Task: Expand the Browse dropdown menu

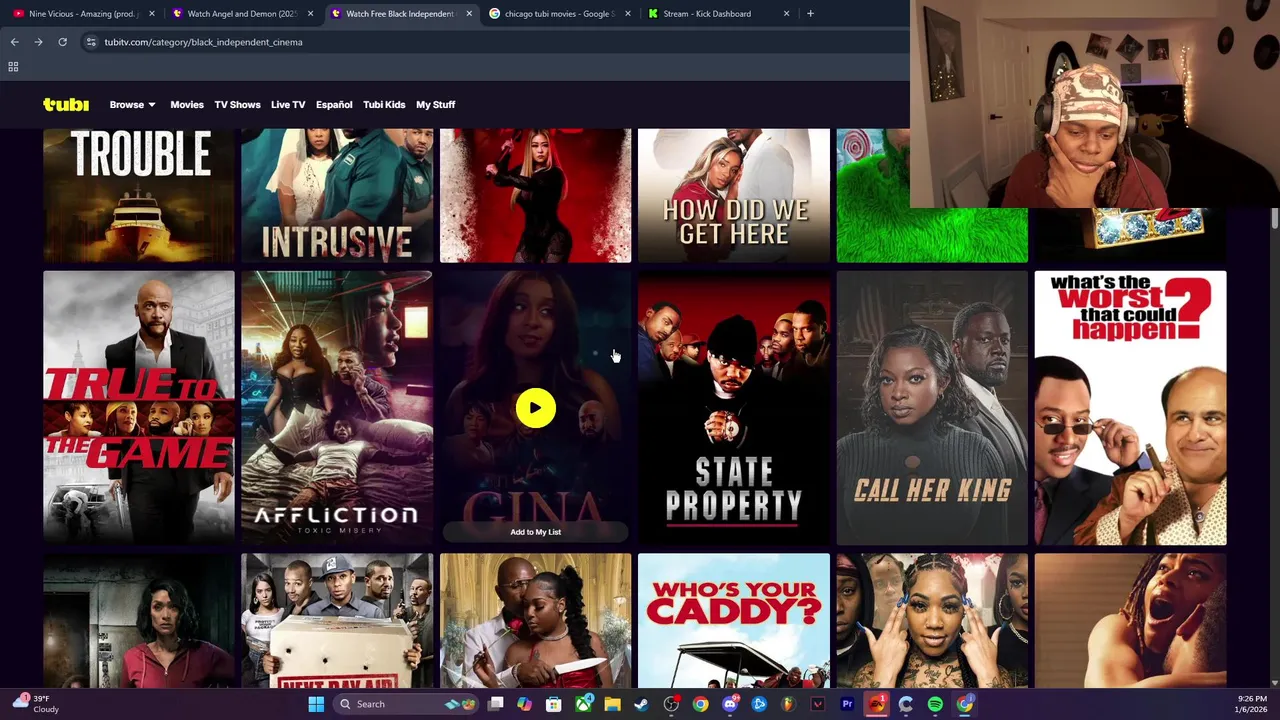Action: 132,104
